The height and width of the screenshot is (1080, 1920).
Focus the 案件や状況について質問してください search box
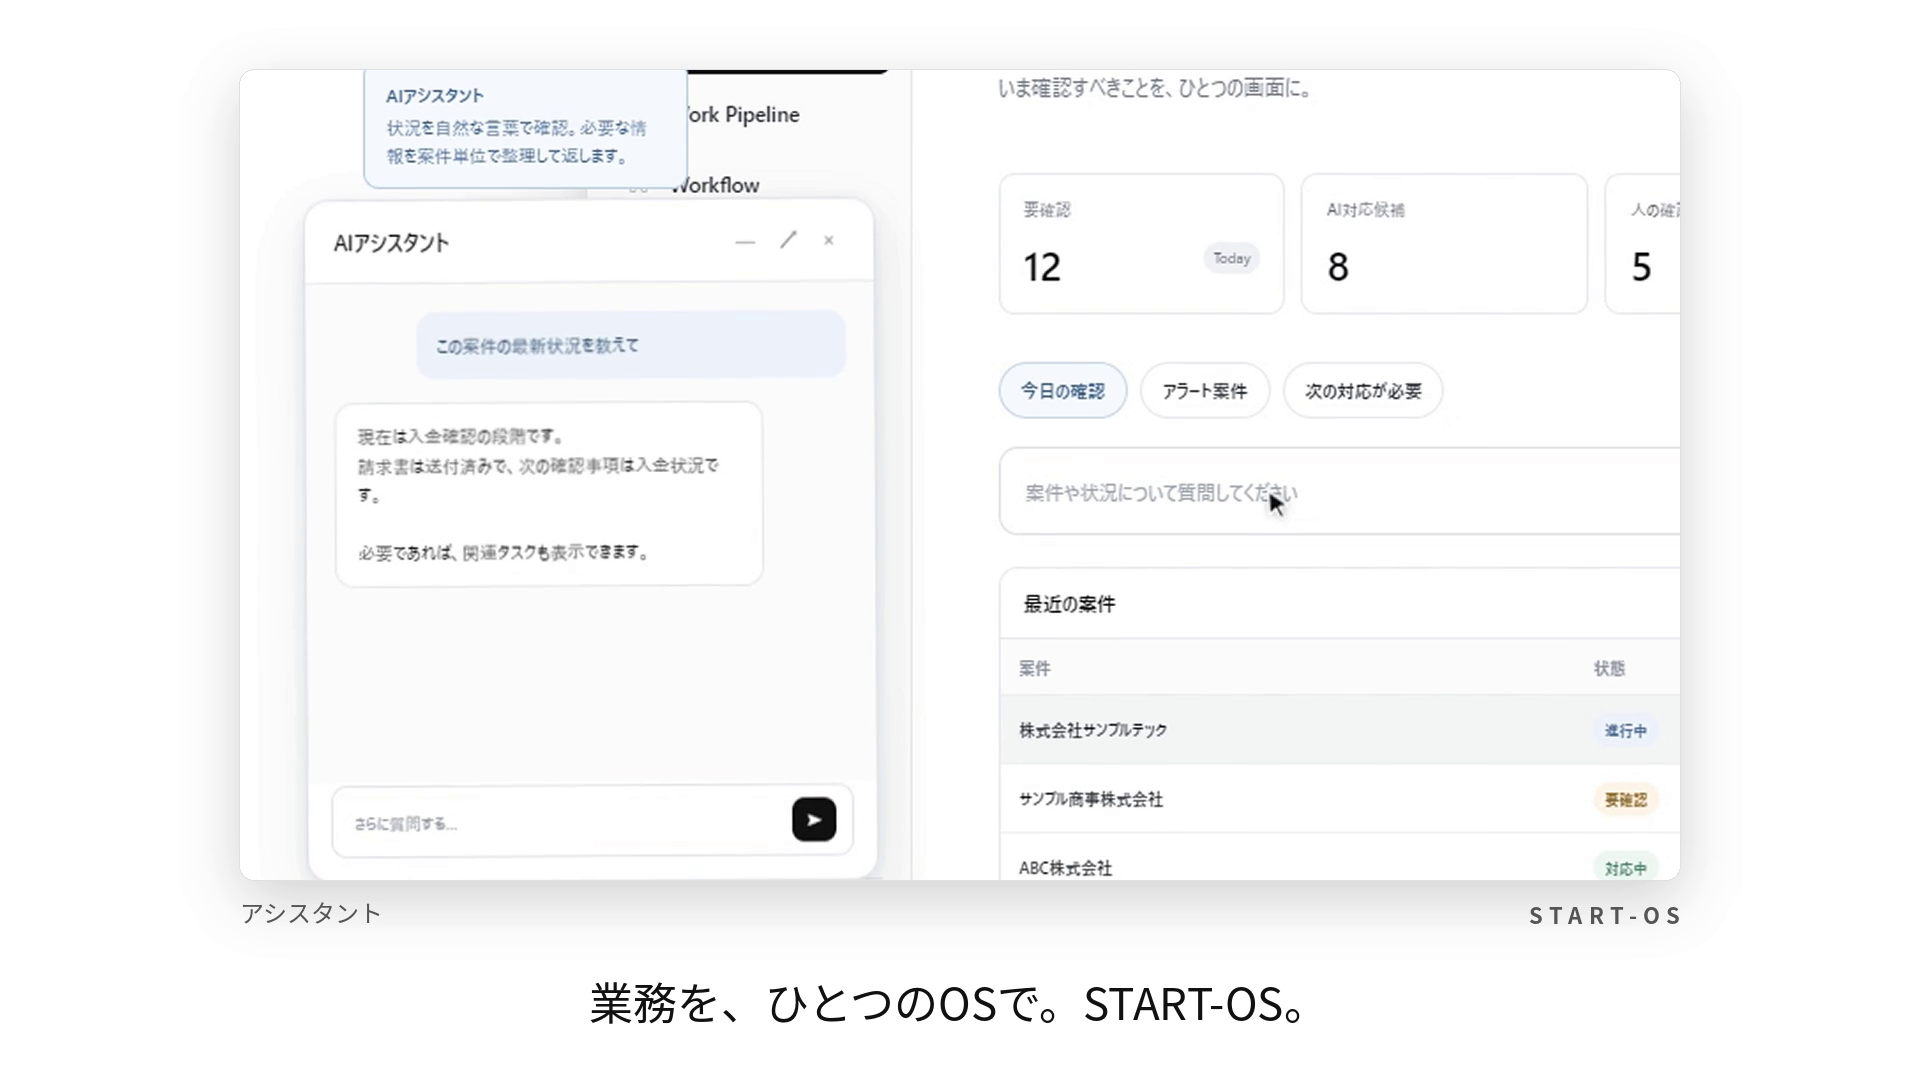(x=1339, y=492)
